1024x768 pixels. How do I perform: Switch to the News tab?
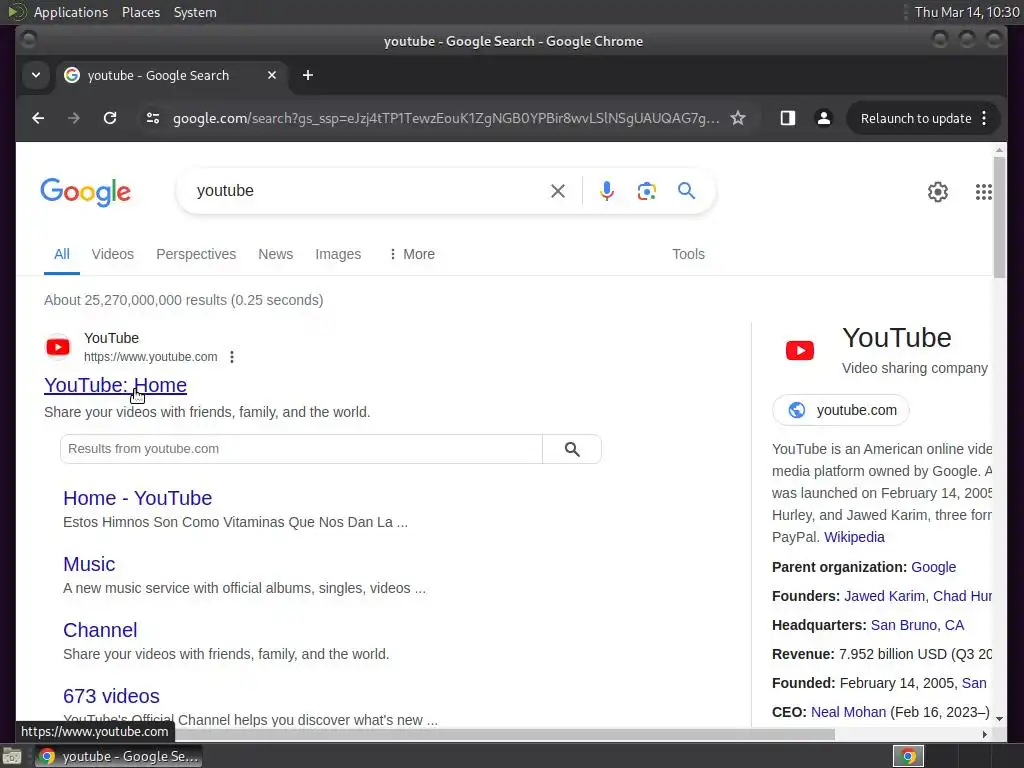click(x=276, y=254)
